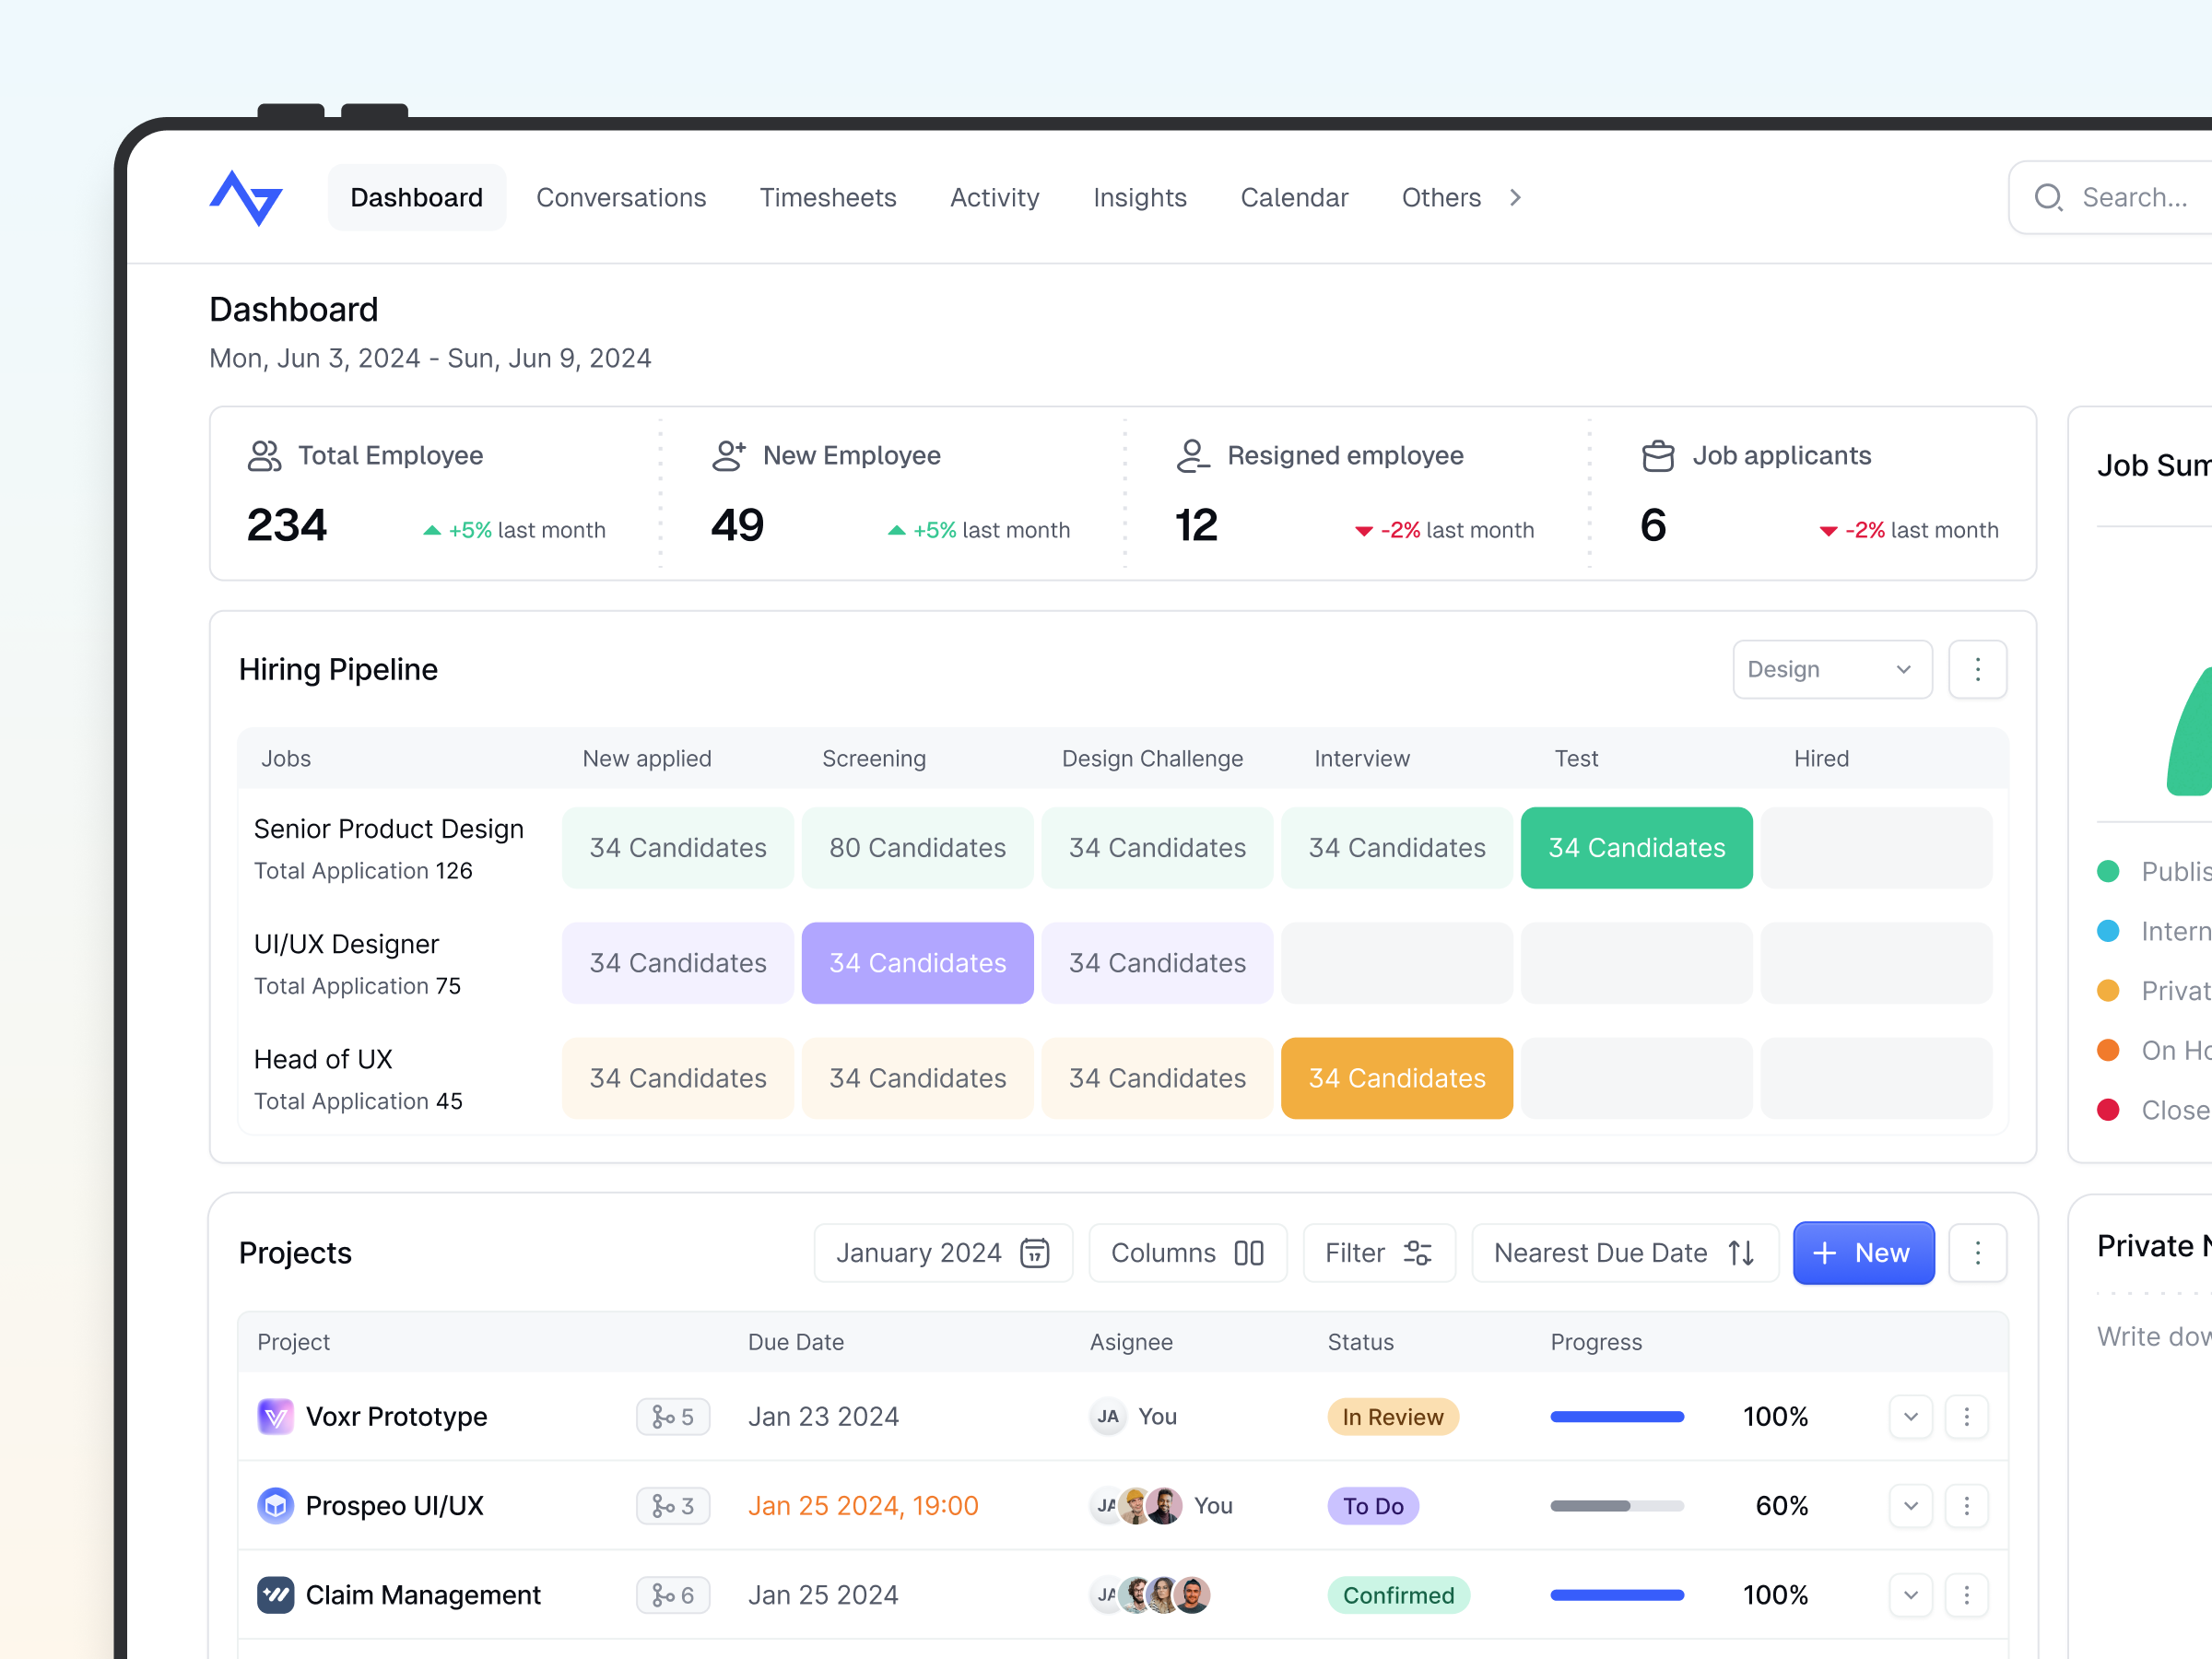2212x1659 pixels.
Task: Open the Design dropdown in Hiring Pipeline
Action: tap(1832, 669)
